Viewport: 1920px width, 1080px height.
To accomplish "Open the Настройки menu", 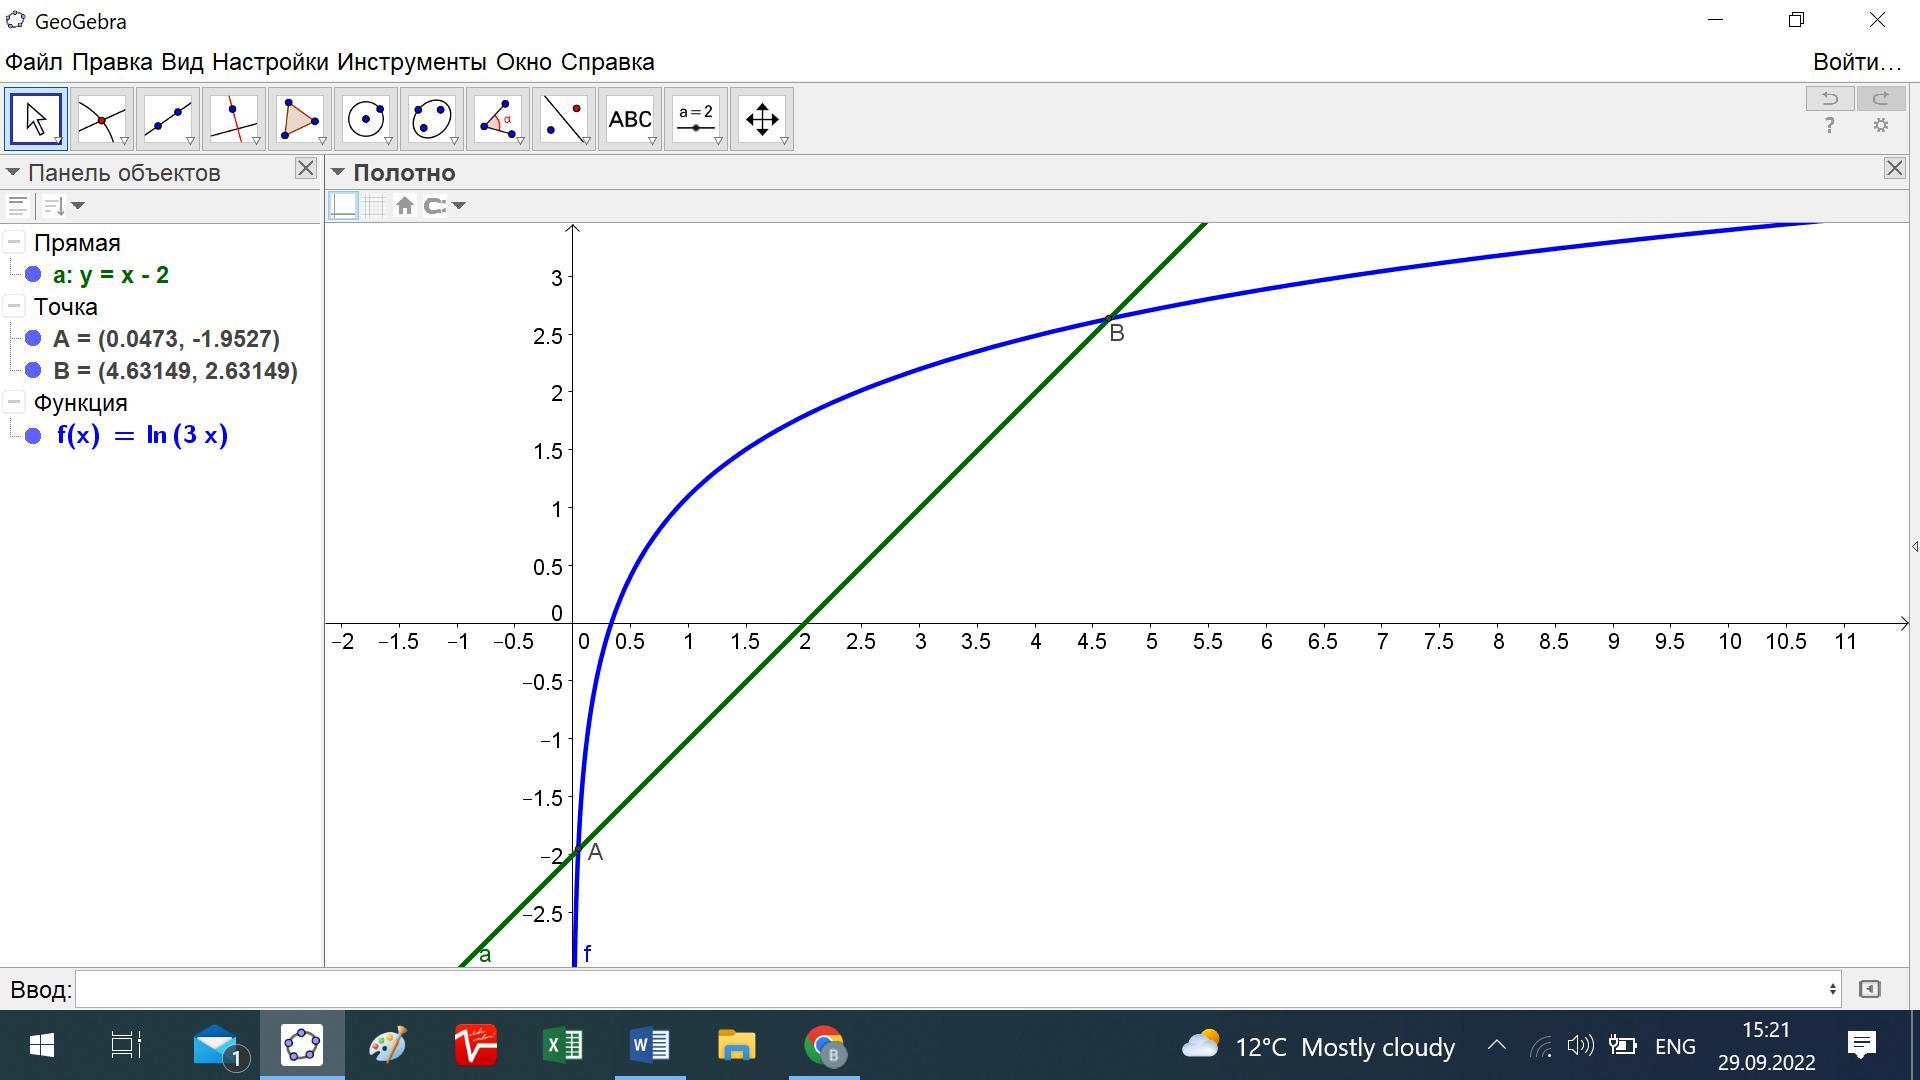I will click(x=269, y=62).
